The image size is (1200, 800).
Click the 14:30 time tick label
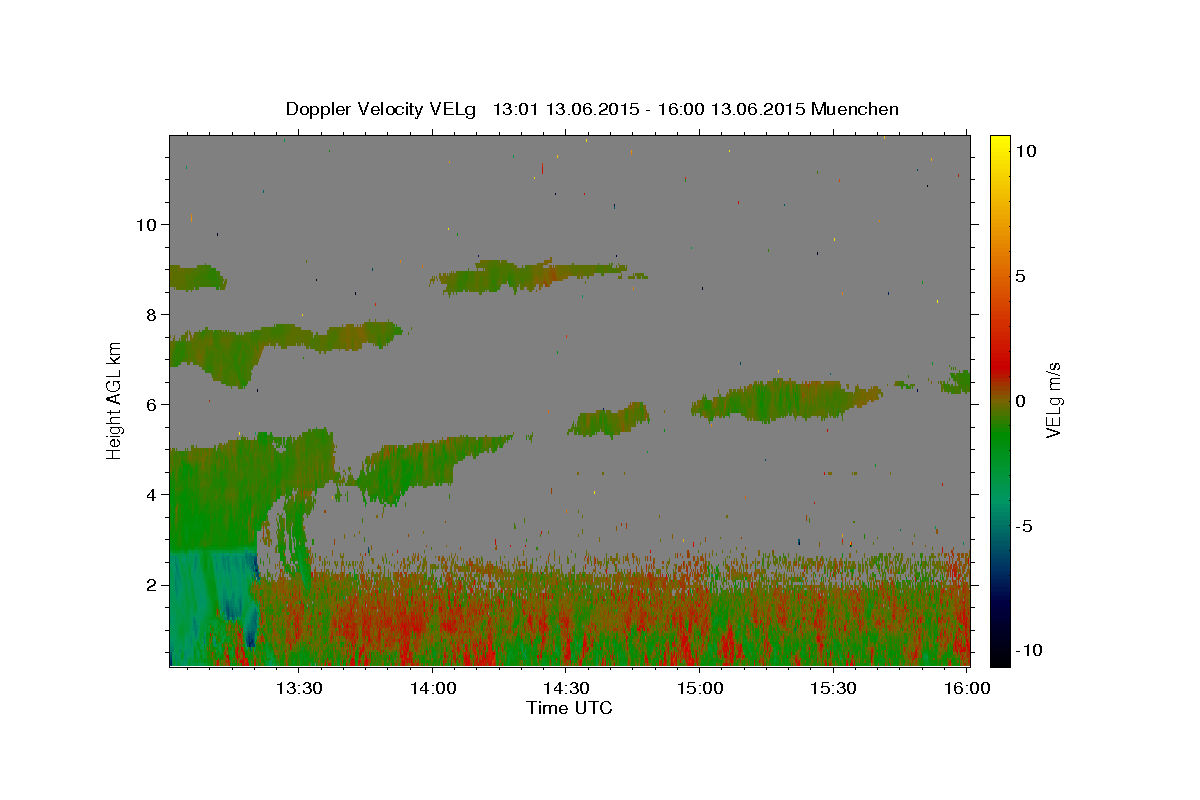click(566, 688)
